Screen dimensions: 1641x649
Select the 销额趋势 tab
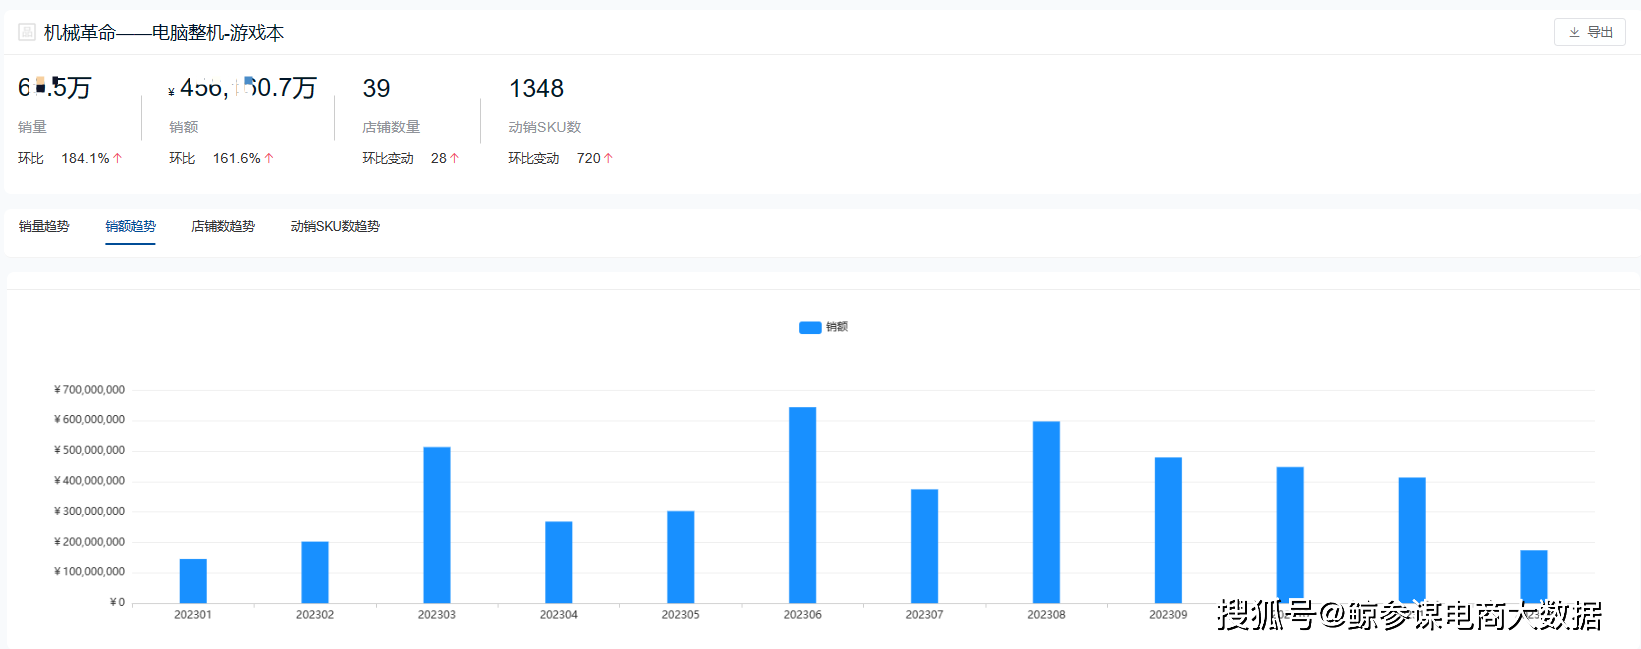(x=131, y=226)
